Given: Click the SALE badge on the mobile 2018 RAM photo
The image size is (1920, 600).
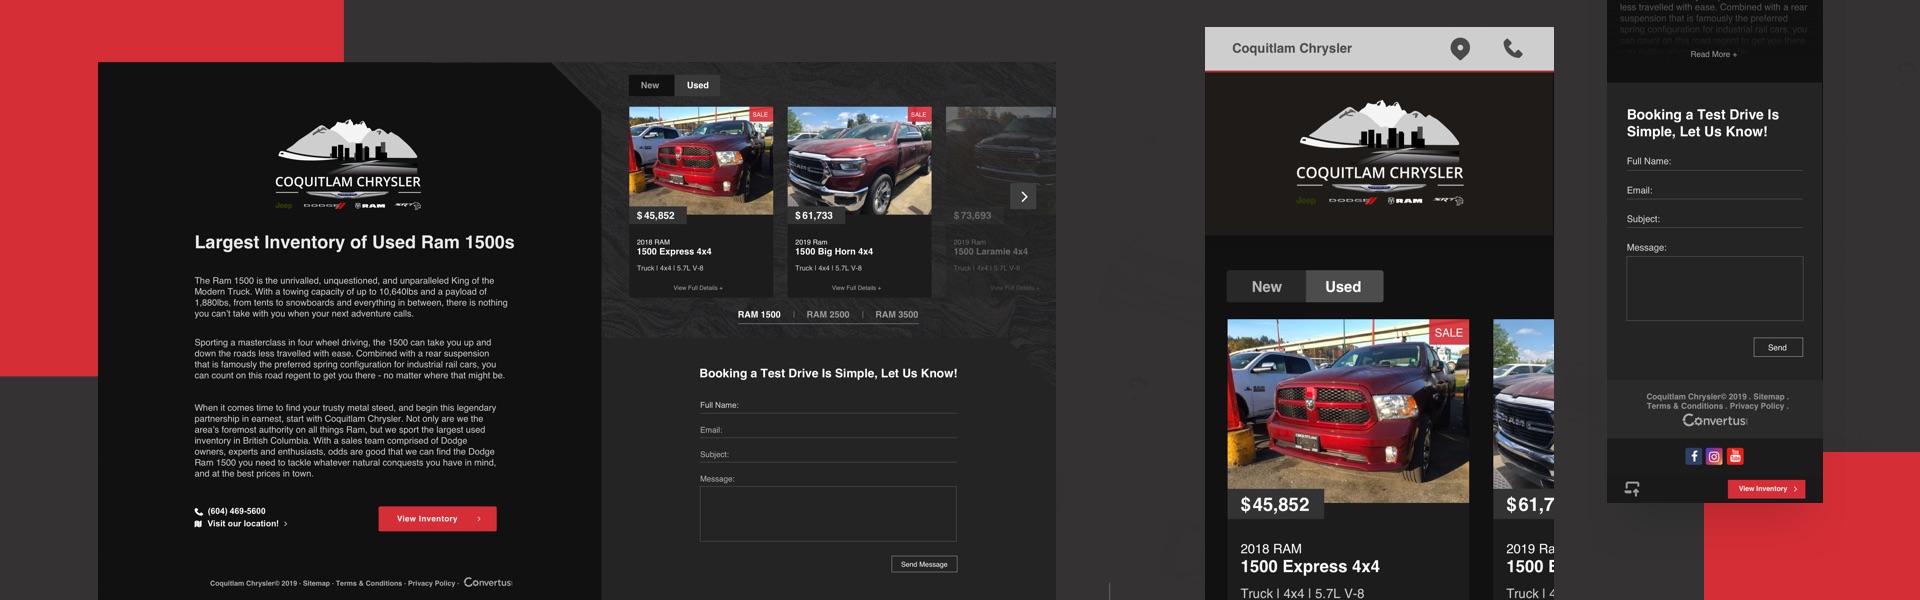Looking at the screenshot, I should pyautogui.click(x=1448, y=333).
